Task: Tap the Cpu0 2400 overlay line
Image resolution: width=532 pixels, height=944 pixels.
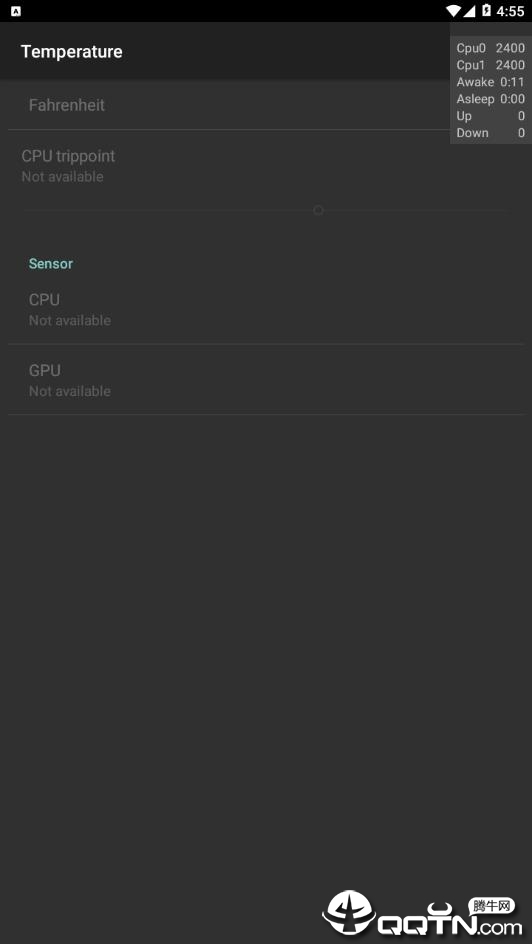Action: [x=490, y=48]
